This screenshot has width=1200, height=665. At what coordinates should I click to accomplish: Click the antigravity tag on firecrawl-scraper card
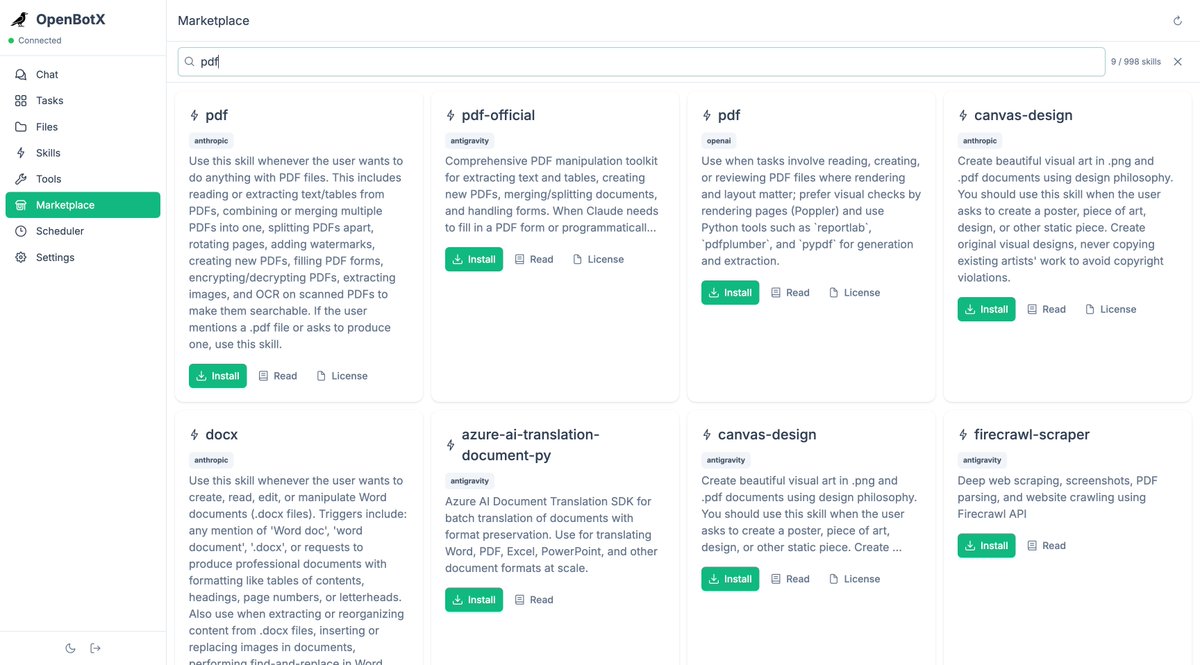coord(982,460)
